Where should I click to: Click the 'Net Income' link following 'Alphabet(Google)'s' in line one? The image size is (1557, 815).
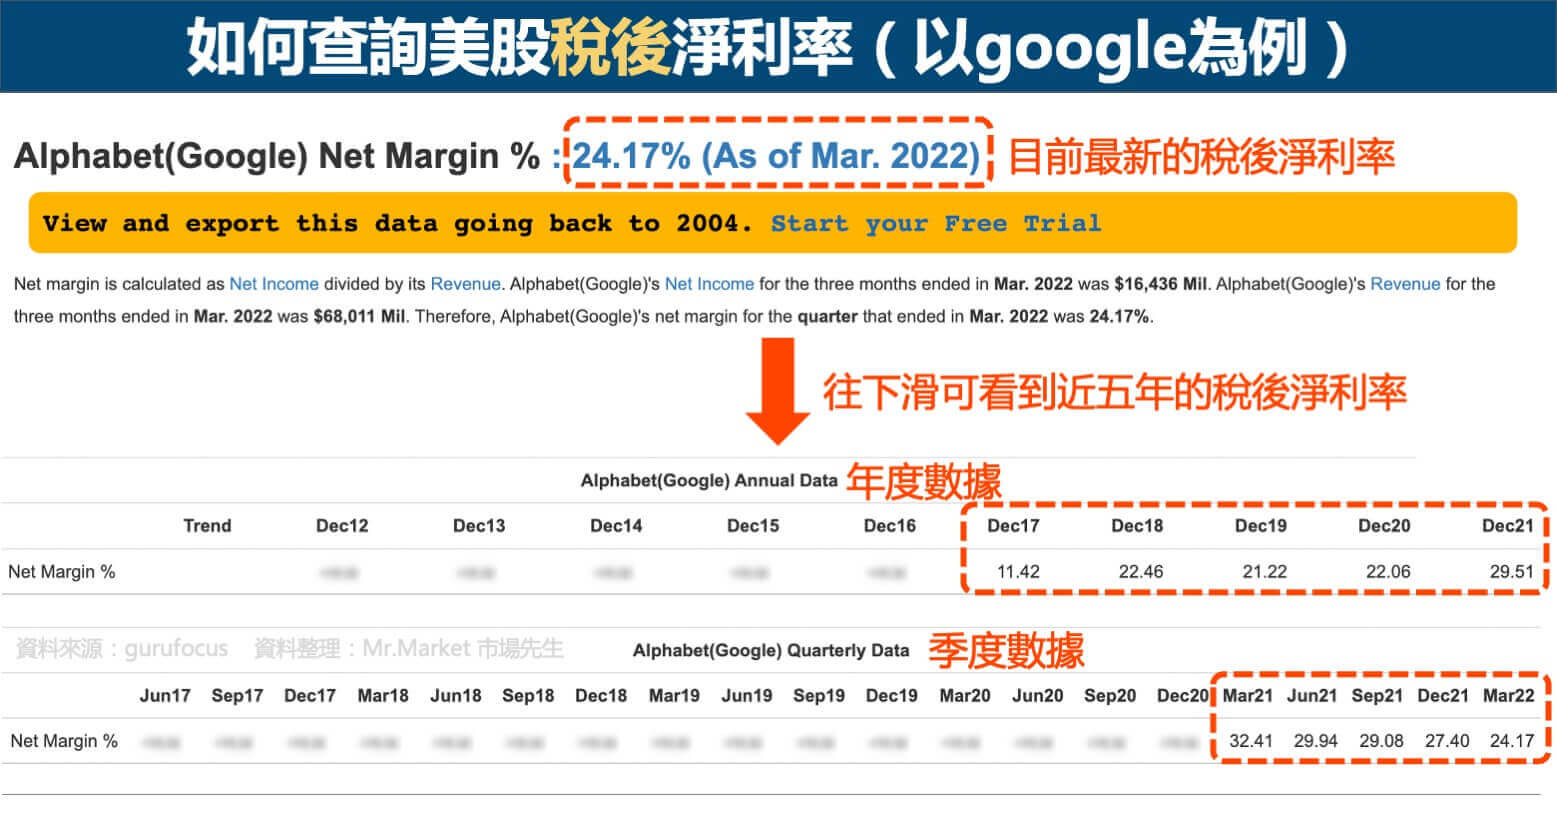709,284
